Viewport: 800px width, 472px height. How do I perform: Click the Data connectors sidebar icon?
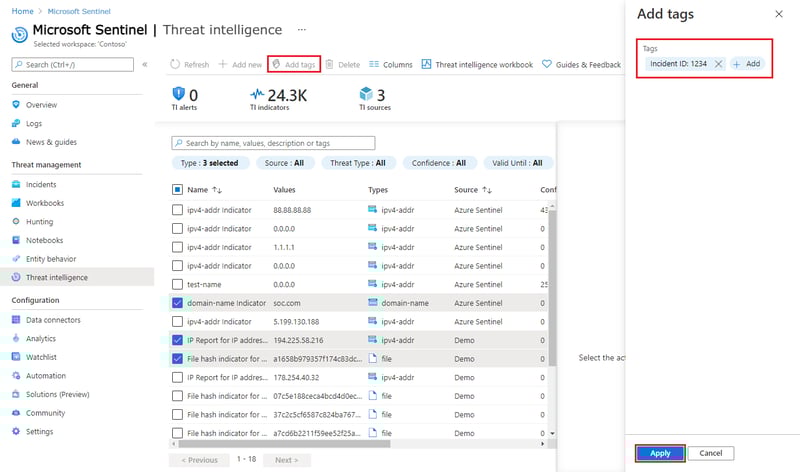(16, 320)
